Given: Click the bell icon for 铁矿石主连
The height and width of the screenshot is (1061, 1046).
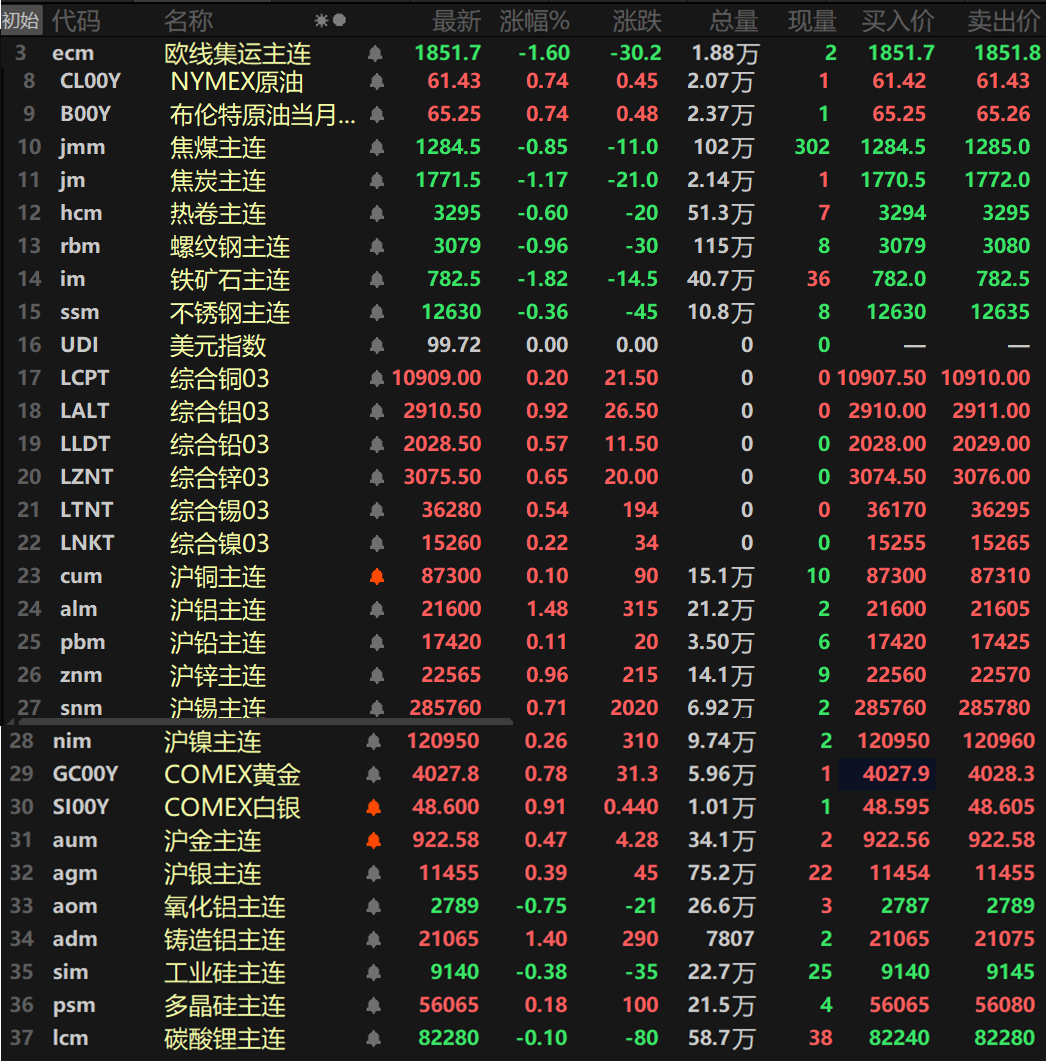Looking at the screenshot, I should [377, 279].
